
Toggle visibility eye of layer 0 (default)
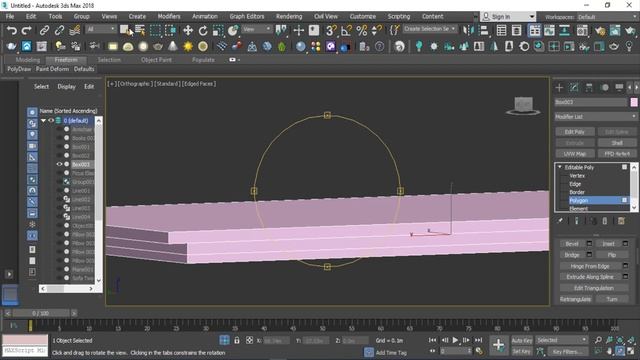(51, 120)
